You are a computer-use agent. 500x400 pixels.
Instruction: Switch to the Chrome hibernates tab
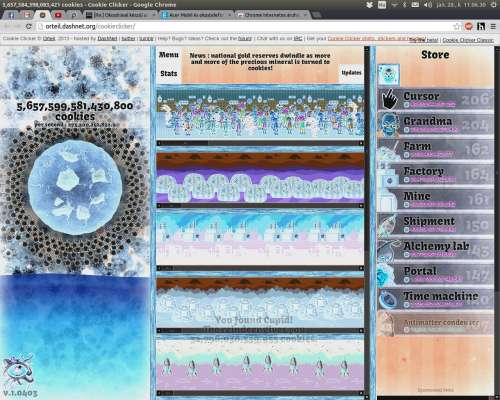(x=273, y=15)
